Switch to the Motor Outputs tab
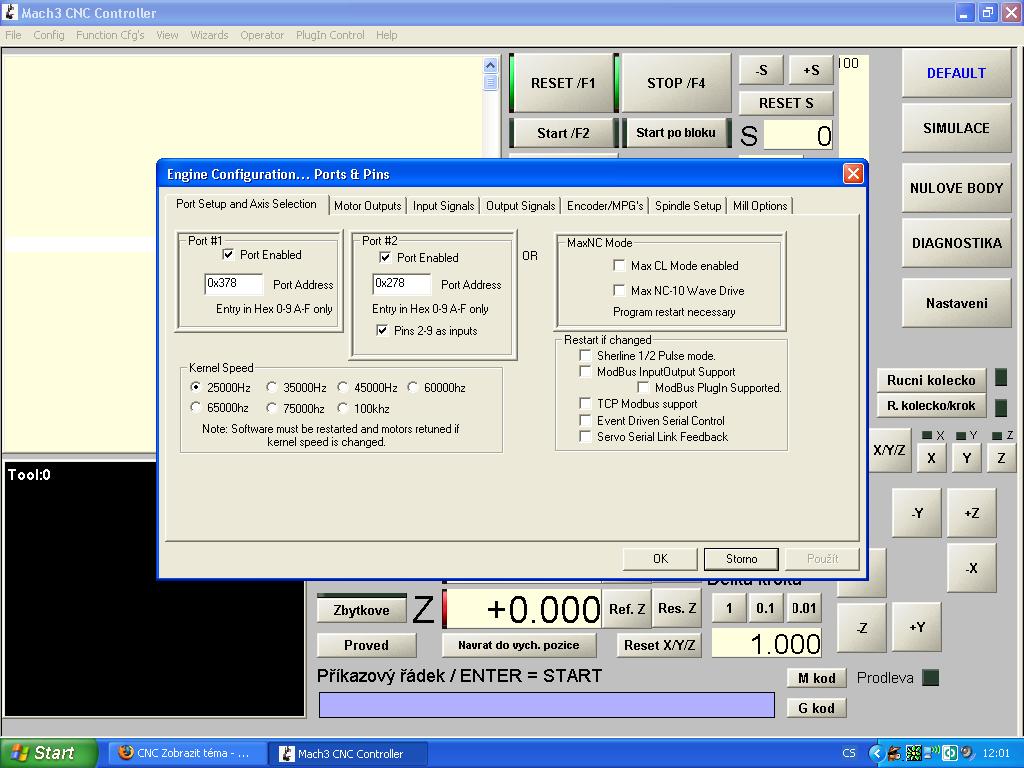The height and width of the screenshot is (768, 1024). coord(367,206)
